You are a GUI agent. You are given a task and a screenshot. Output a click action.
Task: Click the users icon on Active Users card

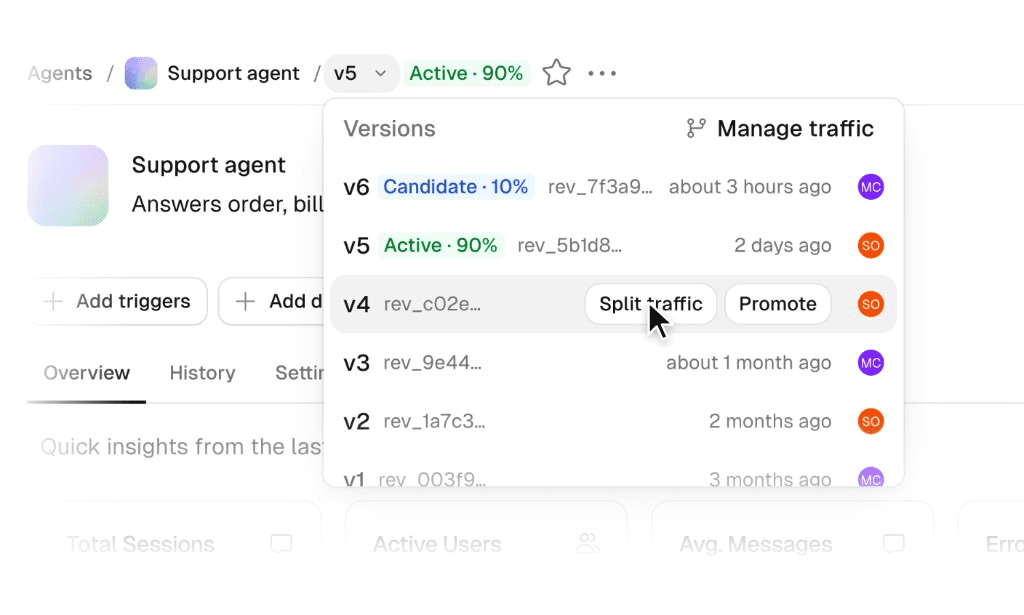587,543
